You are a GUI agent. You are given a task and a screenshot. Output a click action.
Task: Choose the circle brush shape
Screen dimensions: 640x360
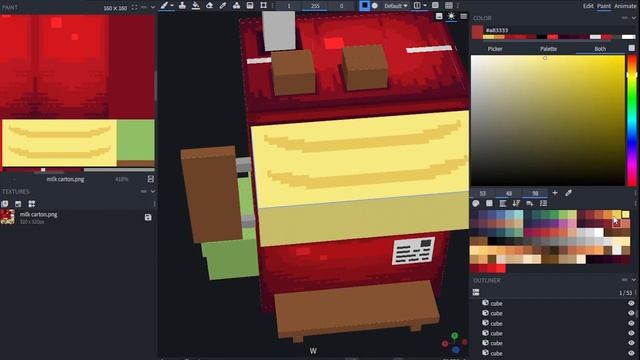point(375,6)
